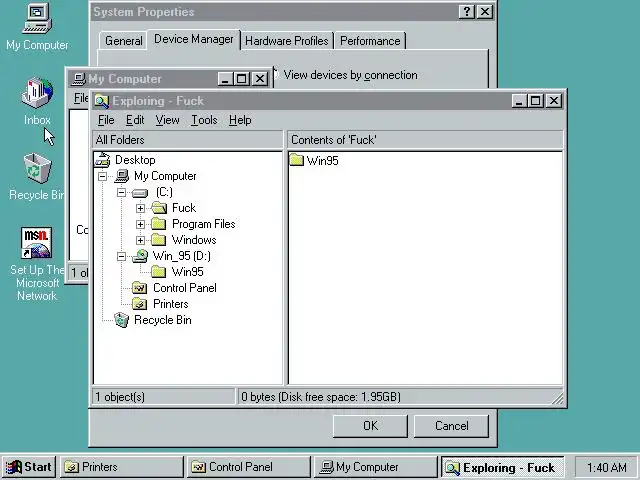
Task: Click the 1:40 AM taskbar clock
Action: click(607, 467)
